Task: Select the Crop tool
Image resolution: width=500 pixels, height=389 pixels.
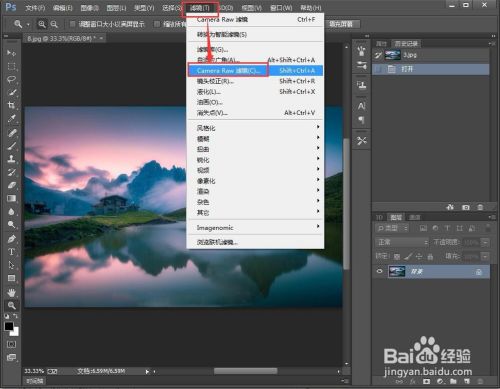Action: tap(11, 105)
